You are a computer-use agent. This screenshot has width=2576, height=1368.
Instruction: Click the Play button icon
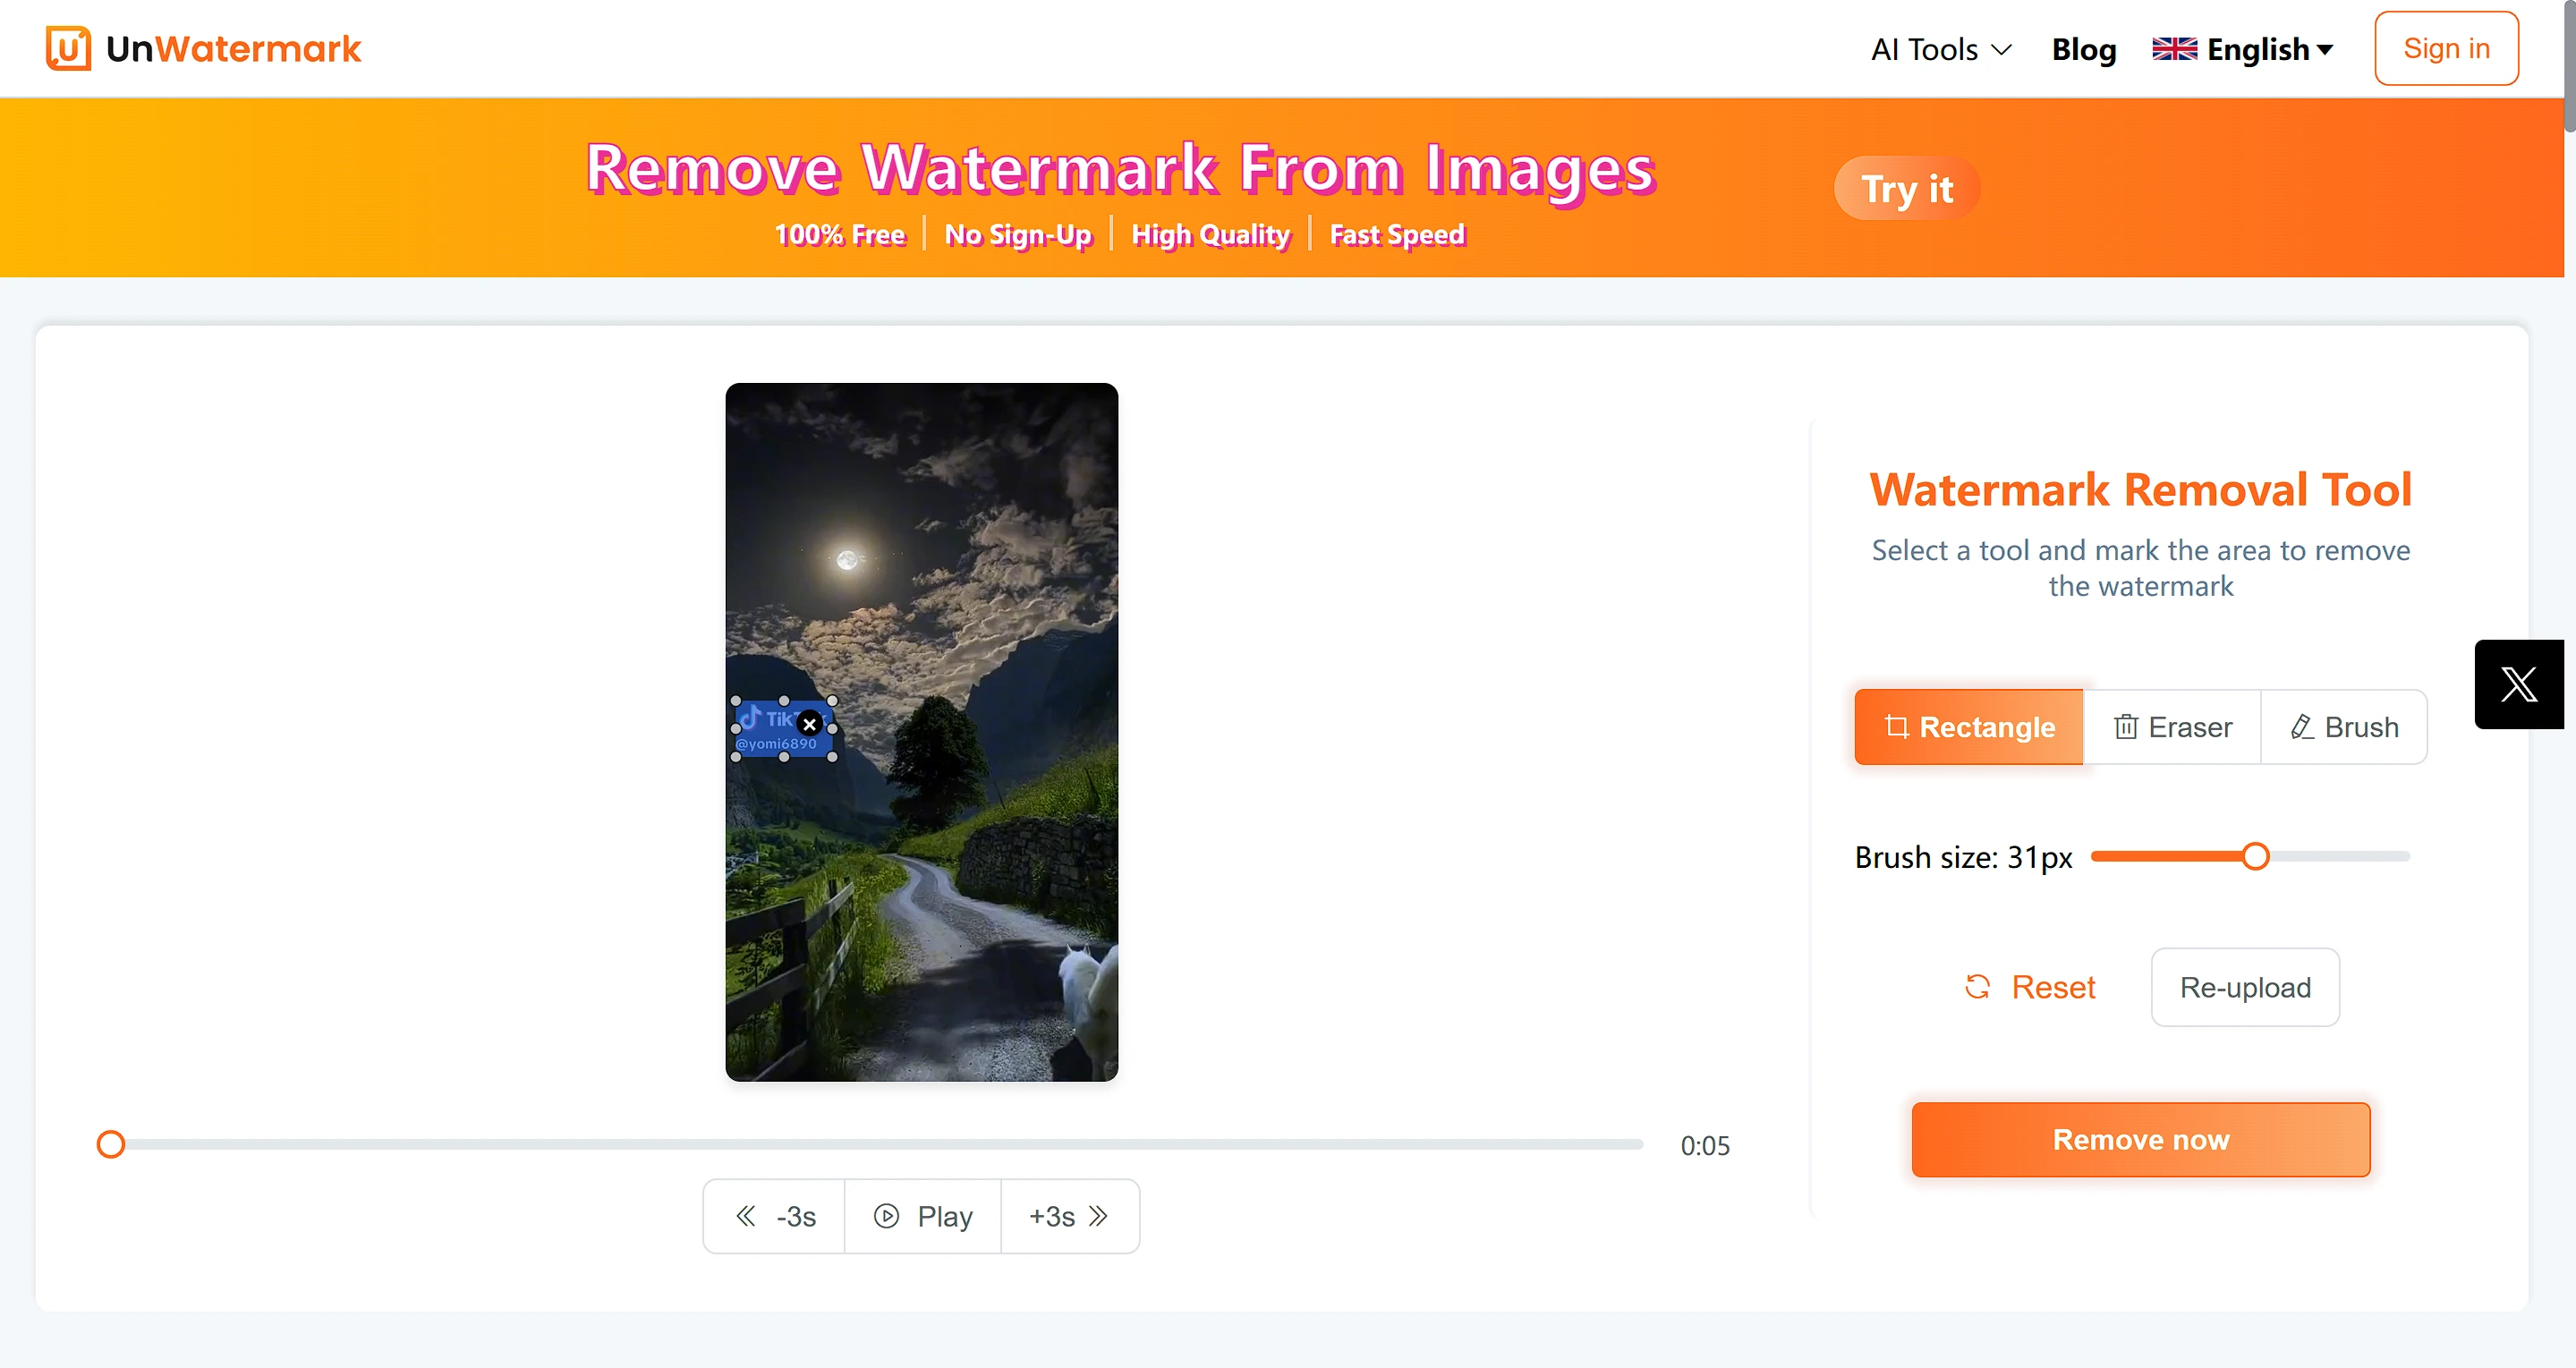[886, 1217]
